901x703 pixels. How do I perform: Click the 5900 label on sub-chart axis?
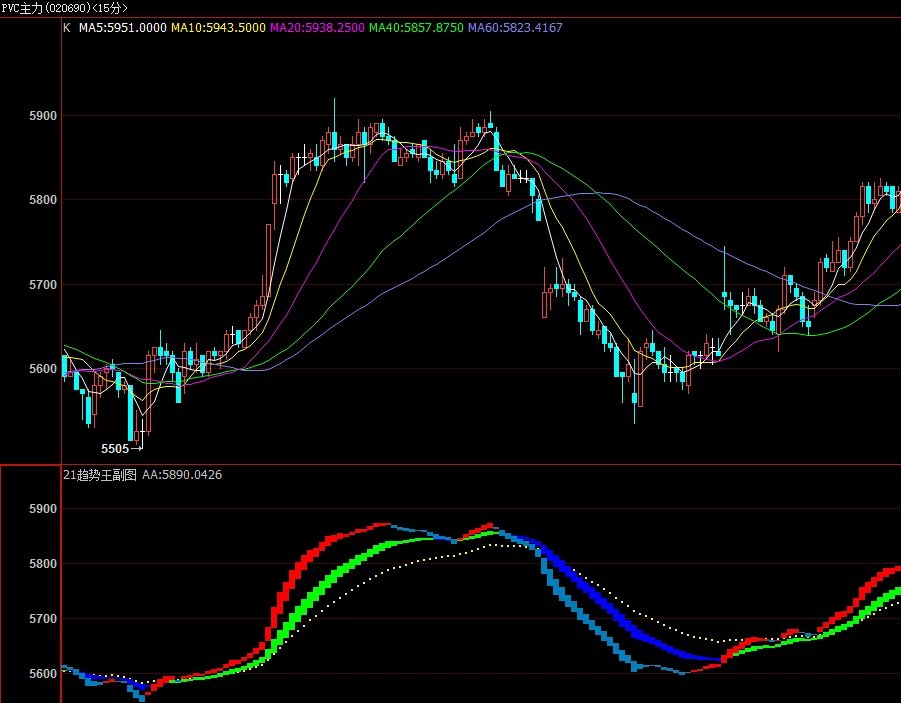click(x=42, y=509)
